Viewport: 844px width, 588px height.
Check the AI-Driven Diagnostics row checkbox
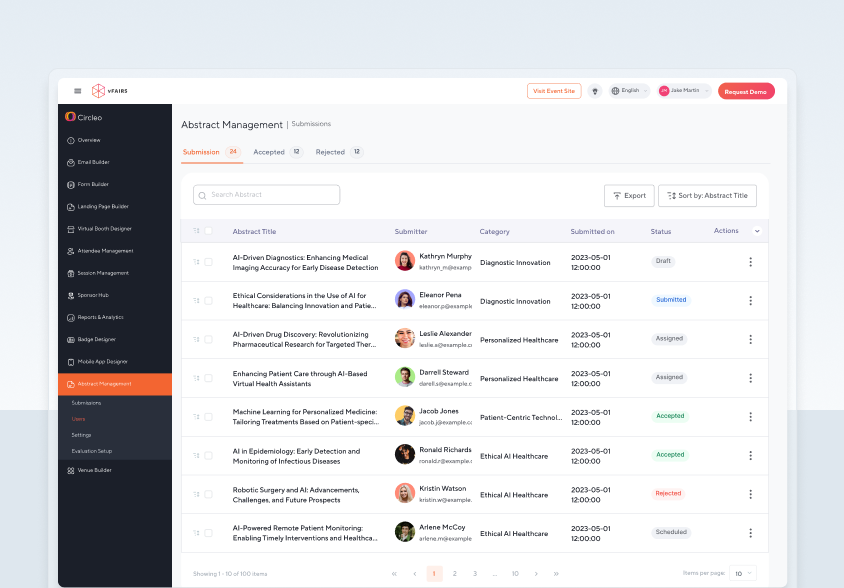coord(208,262)
